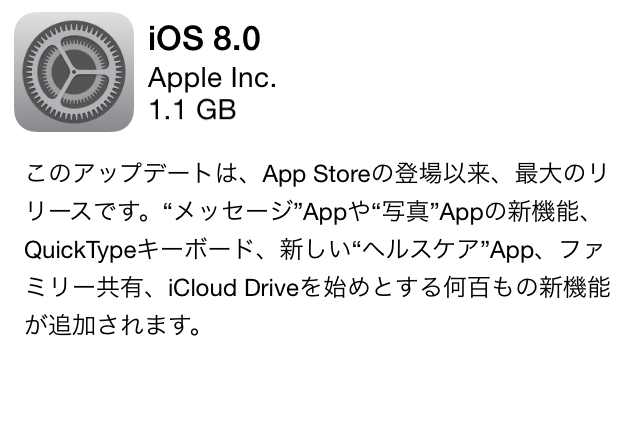This screenshot has height=427, width=640.
Task: Tap the iCloud Drive text
Action: [x=233, y=287]
